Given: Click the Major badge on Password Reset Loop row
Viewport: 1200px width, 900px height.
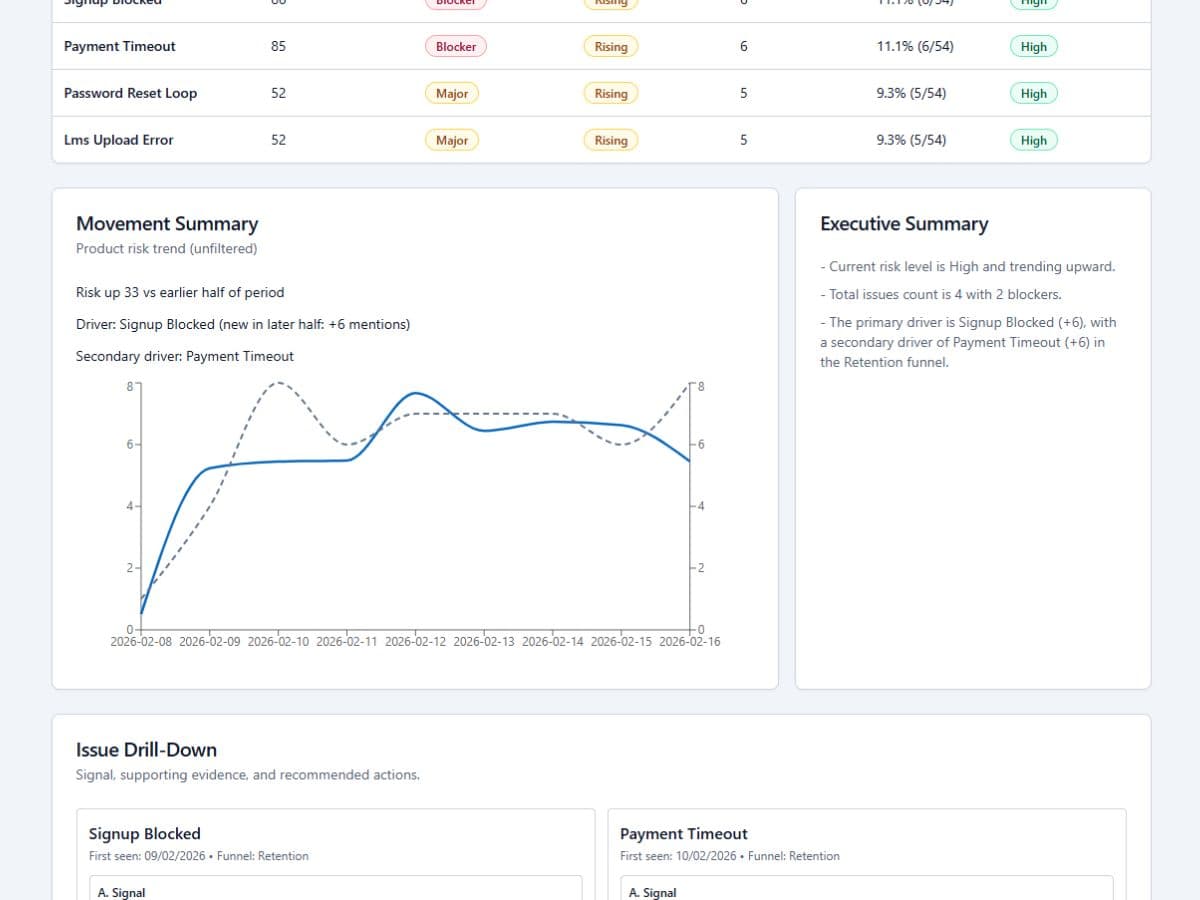Looking at the screenshot, I should click(x=452, y=93).
